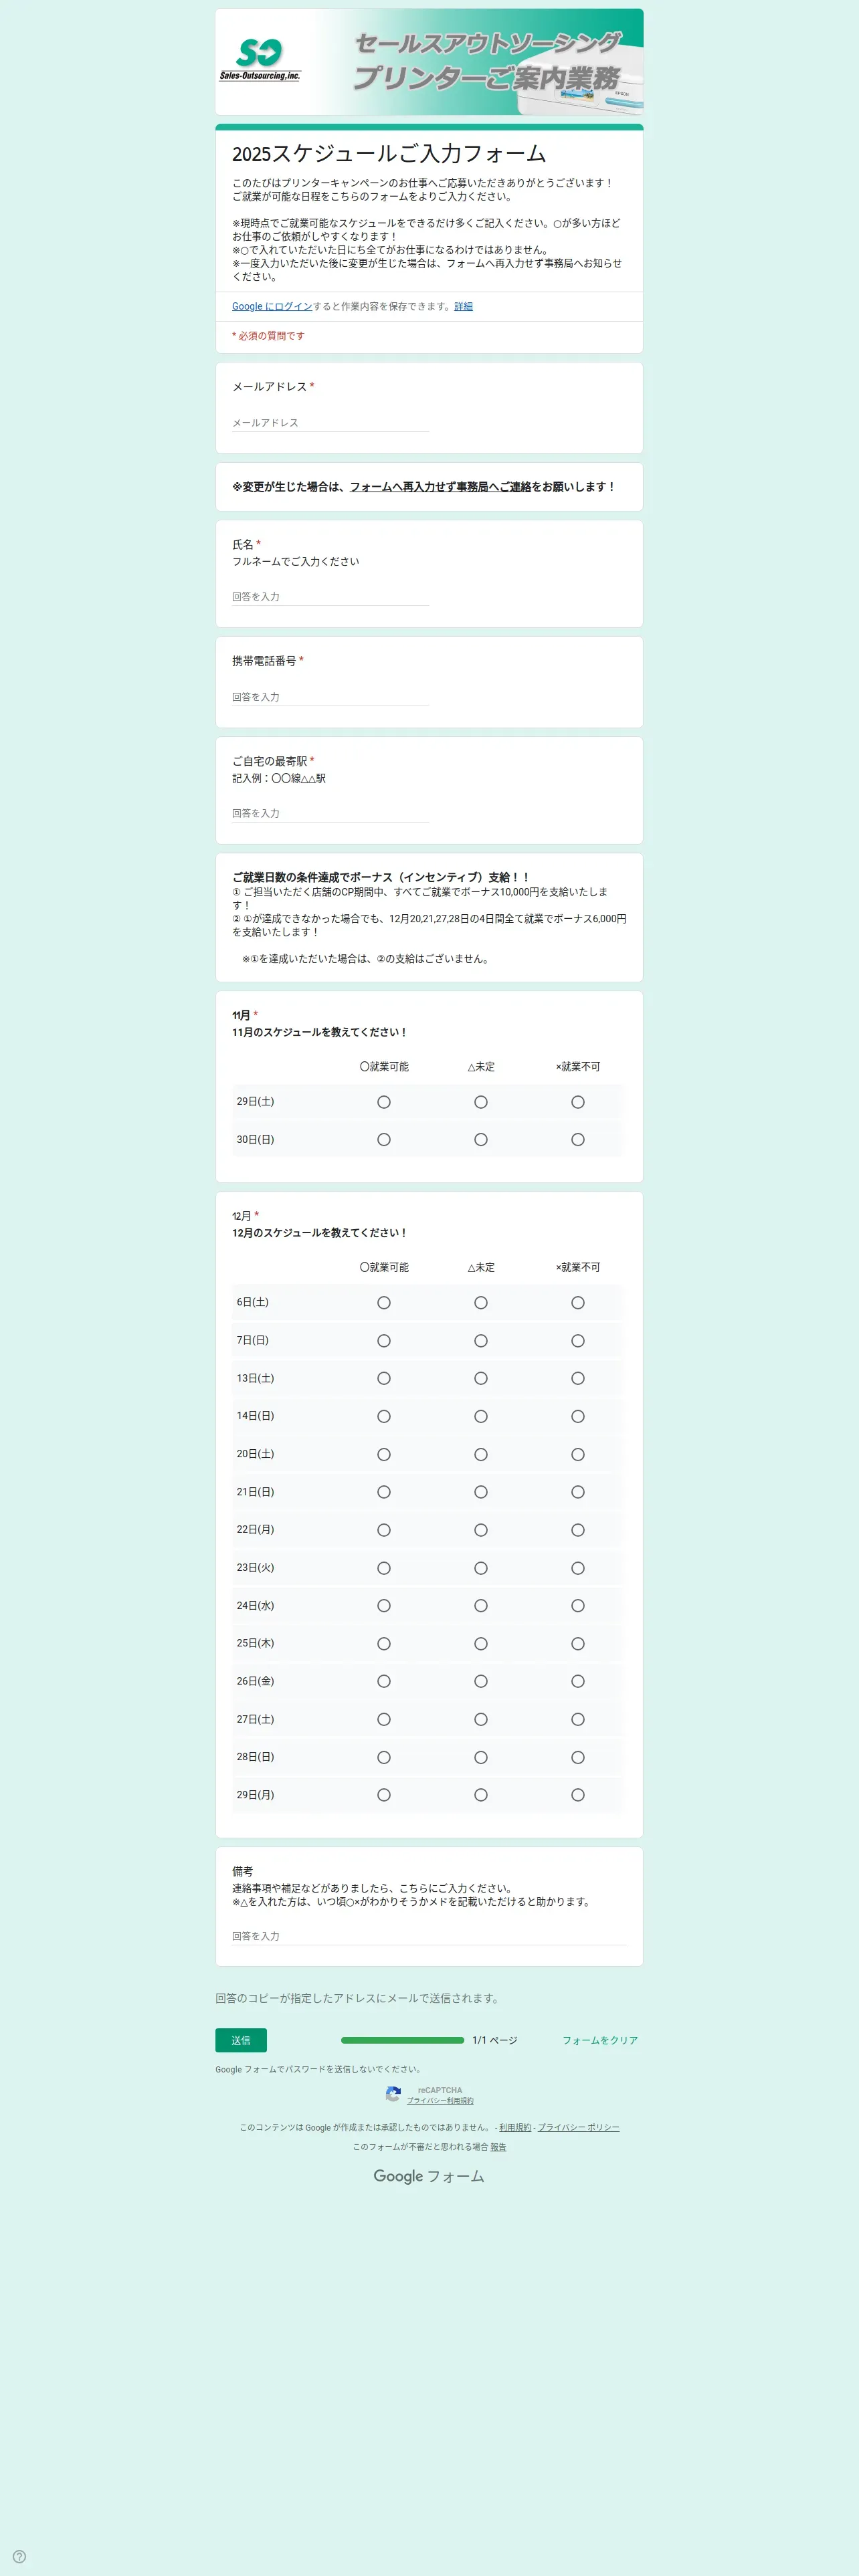Screen dimensions: 859x2576
Task: Open the footer 利用規約 link beside プライバシー ポリシー
Action: click(515, 2127)
